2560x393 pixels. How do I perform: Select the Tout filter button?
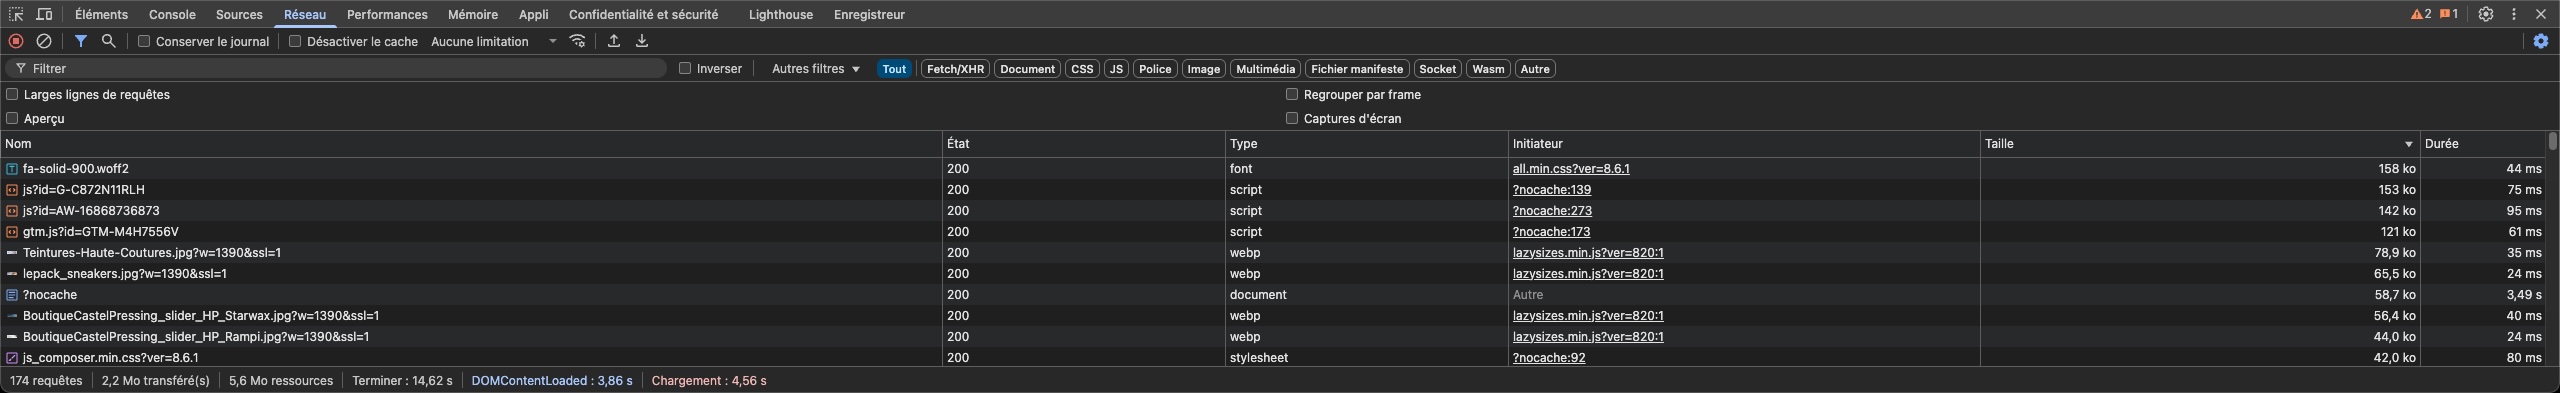click(894, 69)
